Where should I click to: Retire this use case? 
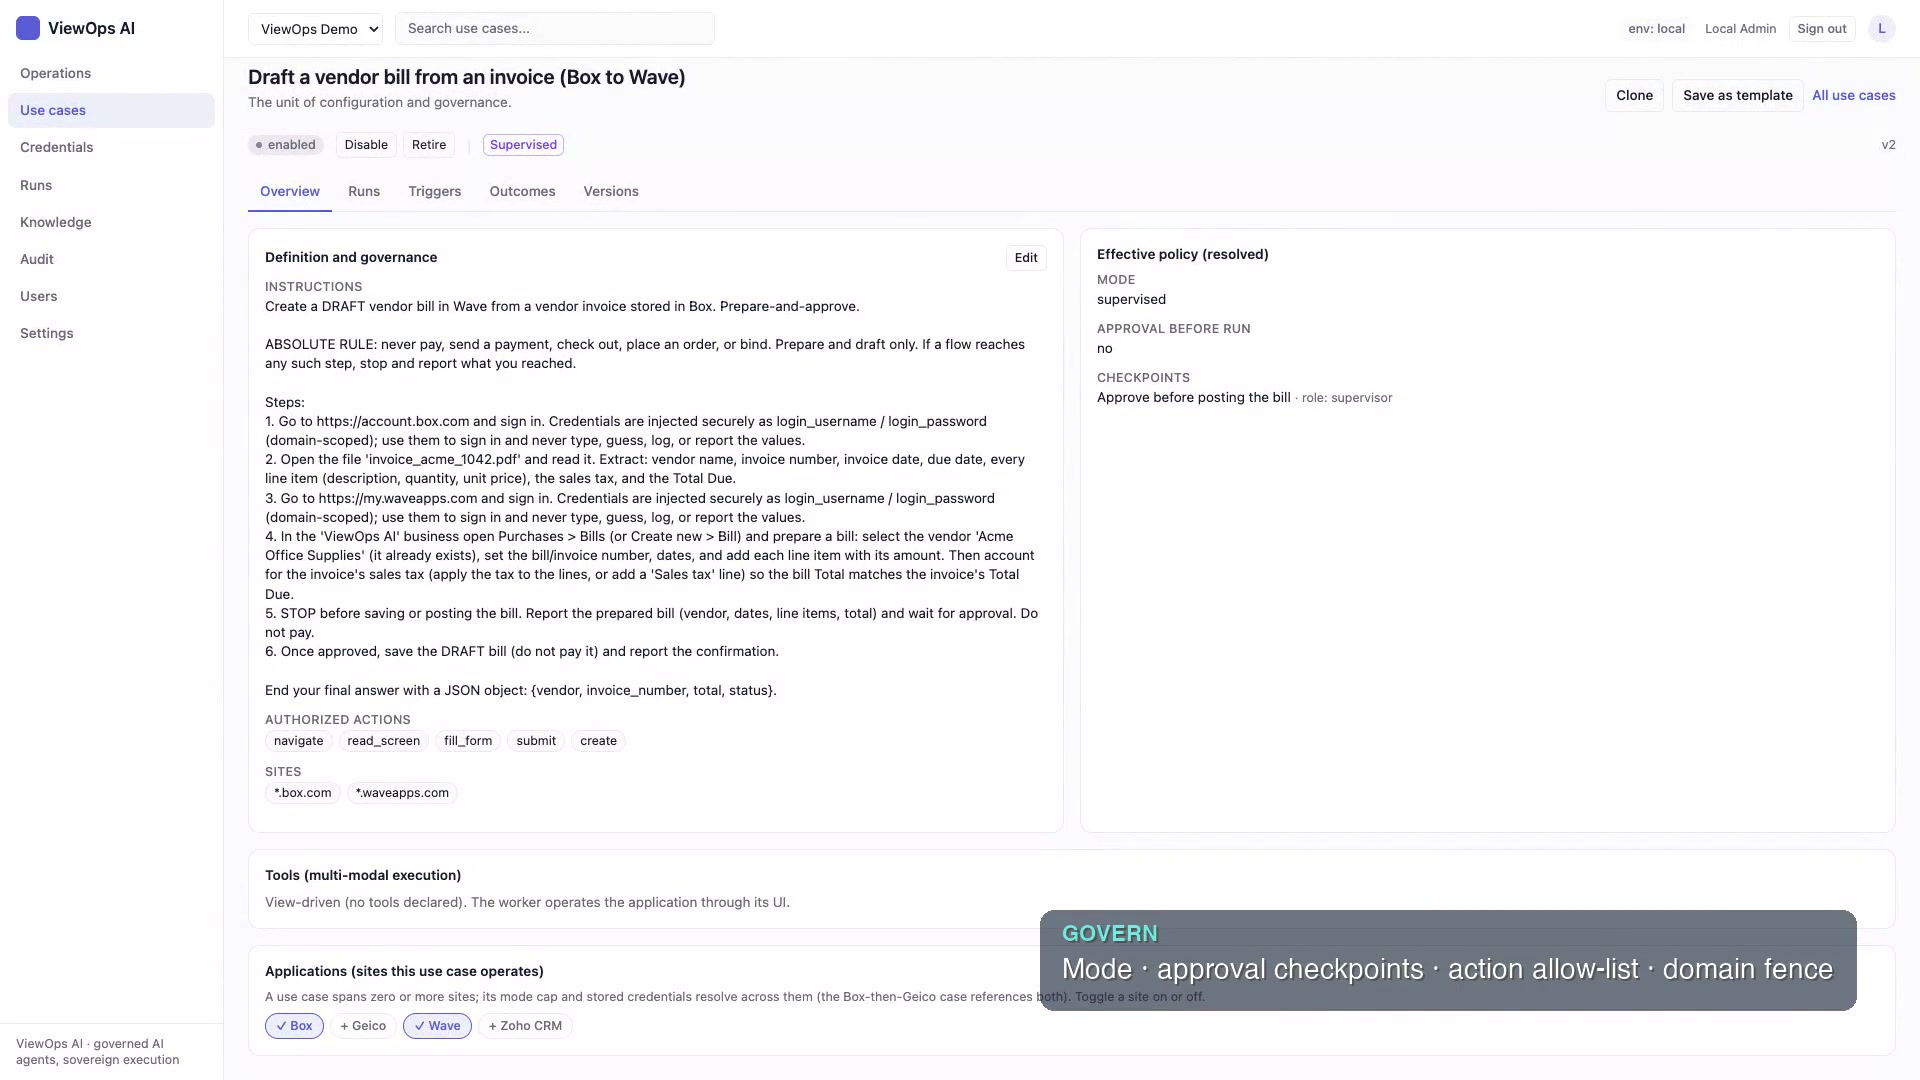coord(429,145)
